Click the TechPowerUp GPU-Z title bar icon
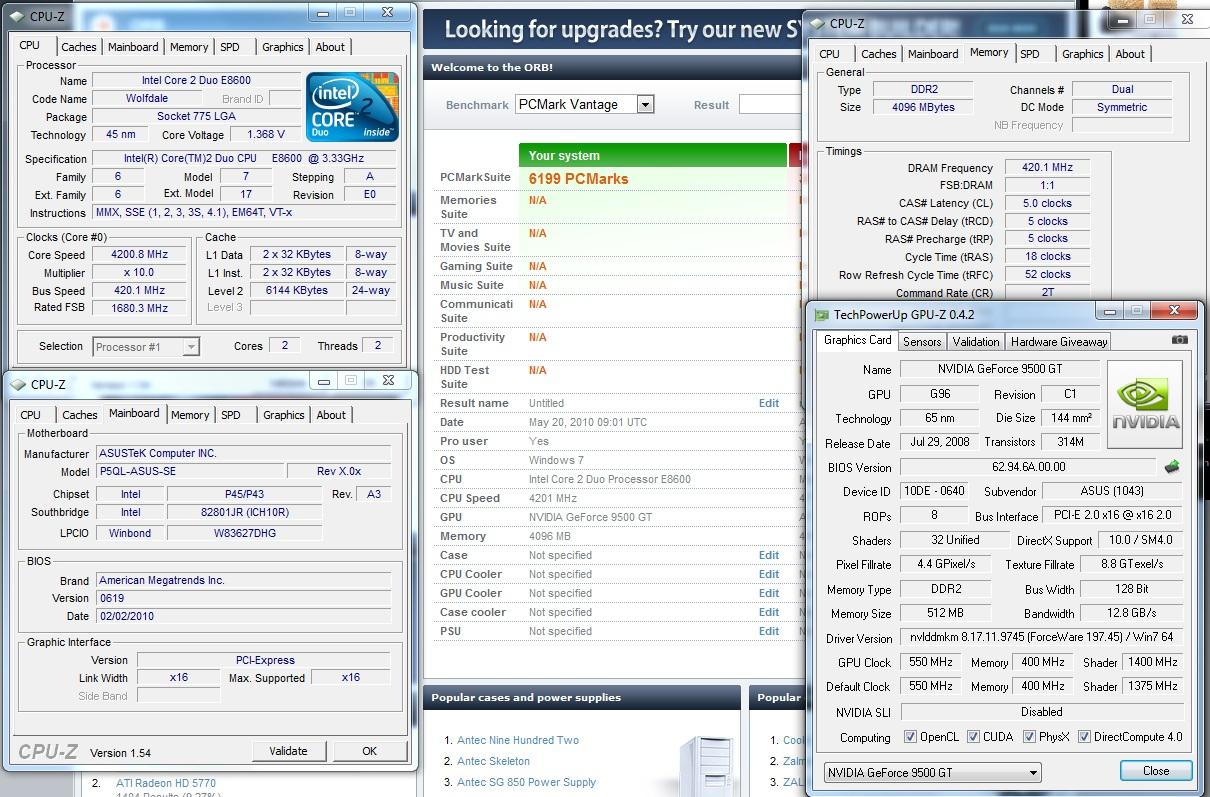 [821, 314]
